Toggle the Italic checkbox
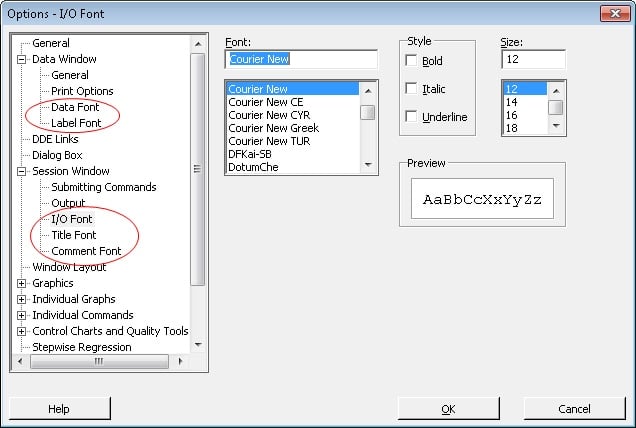This screenshot has height=428, width=636. [x=411, y=89]
